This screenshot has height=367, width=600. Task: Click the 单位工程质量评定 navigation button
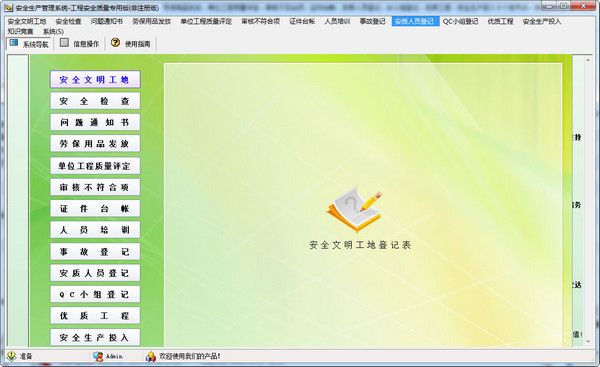click(x=95, y=166)
